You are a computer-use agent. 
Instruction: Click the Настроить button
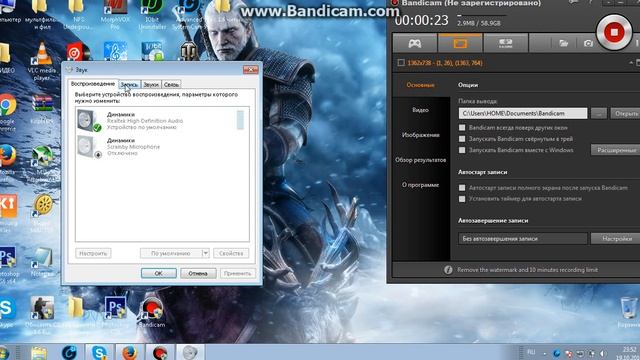(x=93, y=253)
